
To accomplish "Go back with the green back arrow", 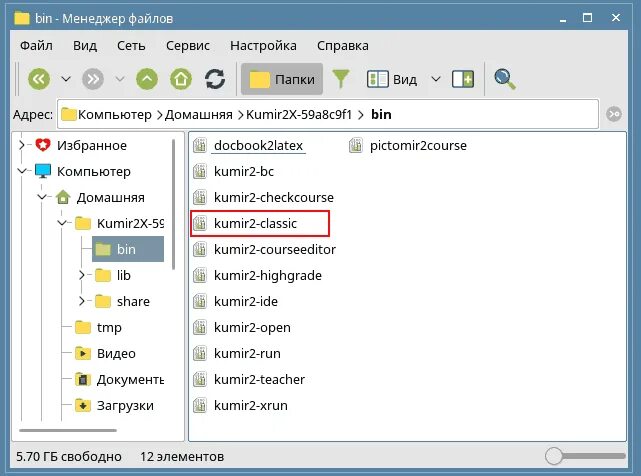I will tap(39, 79).
